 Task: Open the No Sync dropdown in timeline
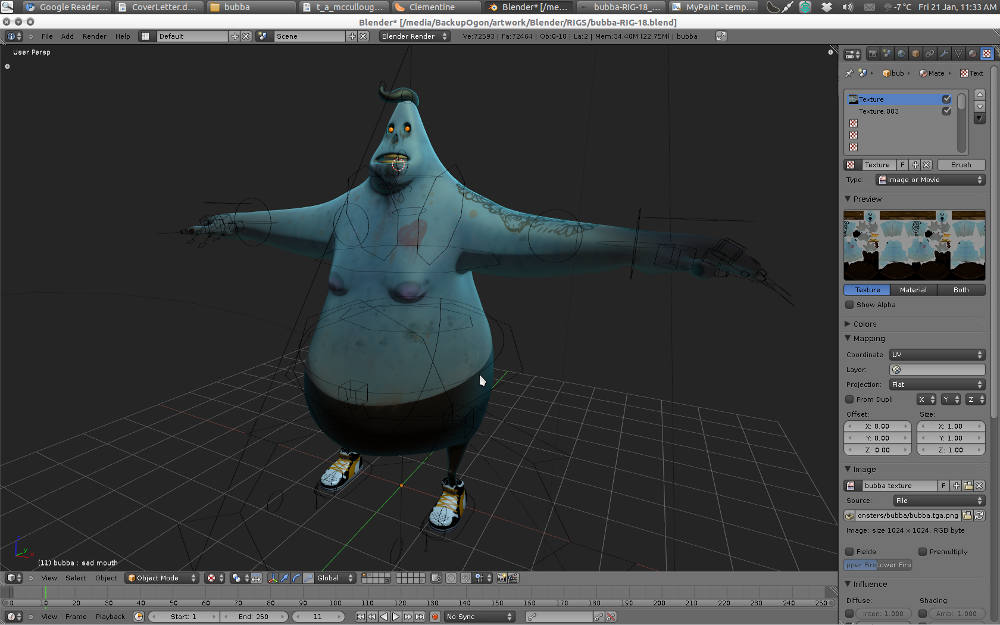480,617
